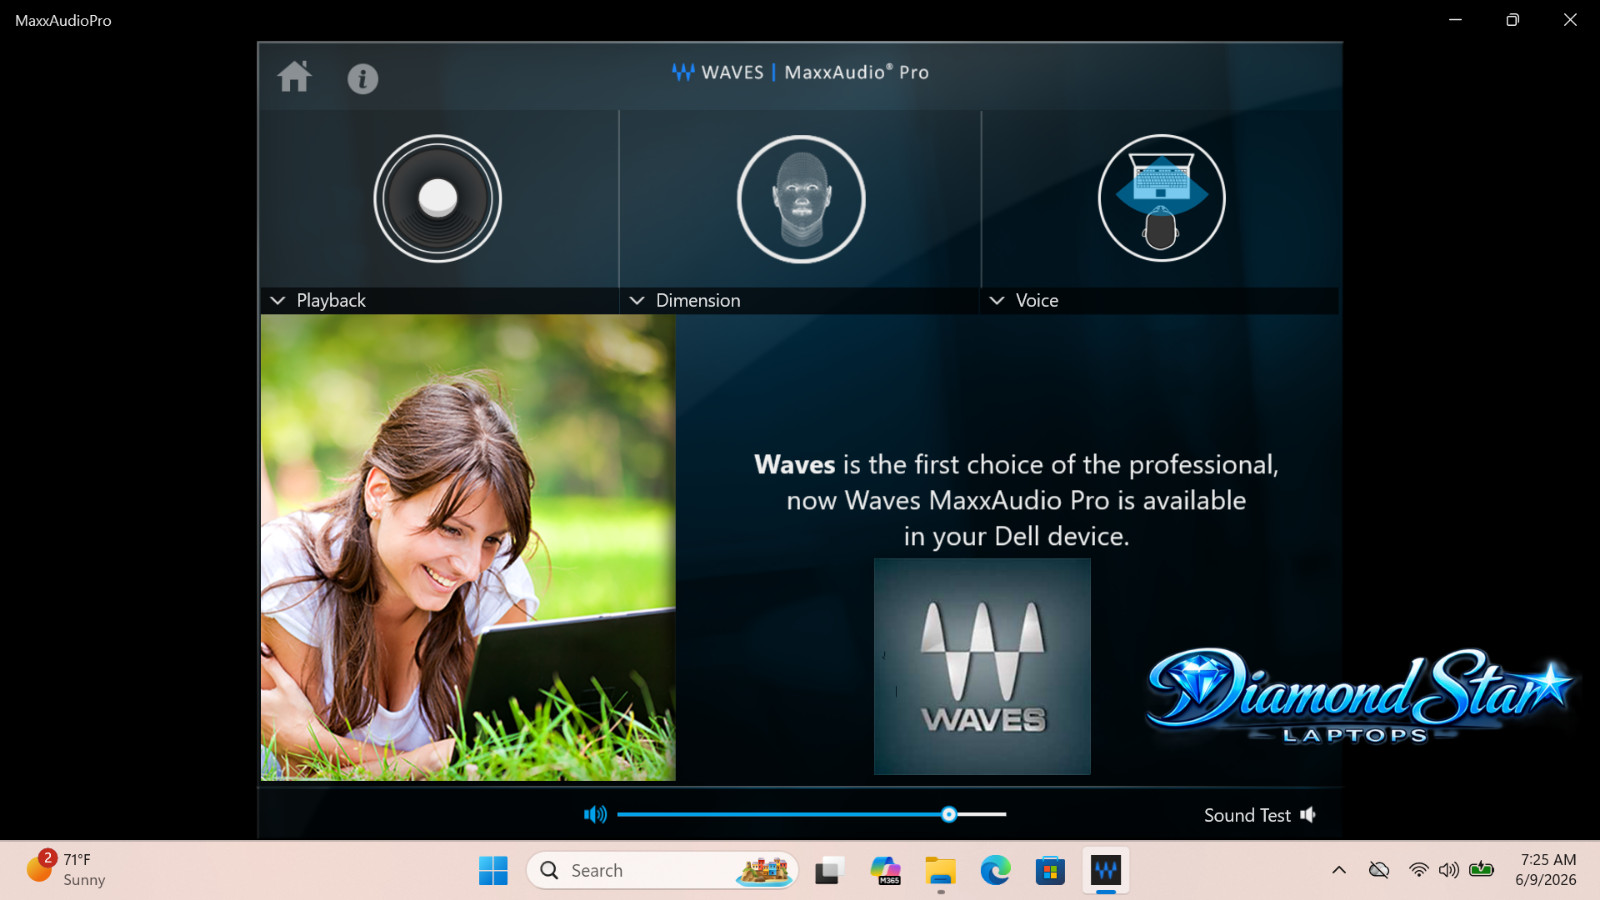The width and height of the screenshot is (1600, 900).
Task: Click the Waves logo thumbnail
Action: pos(982,666)
